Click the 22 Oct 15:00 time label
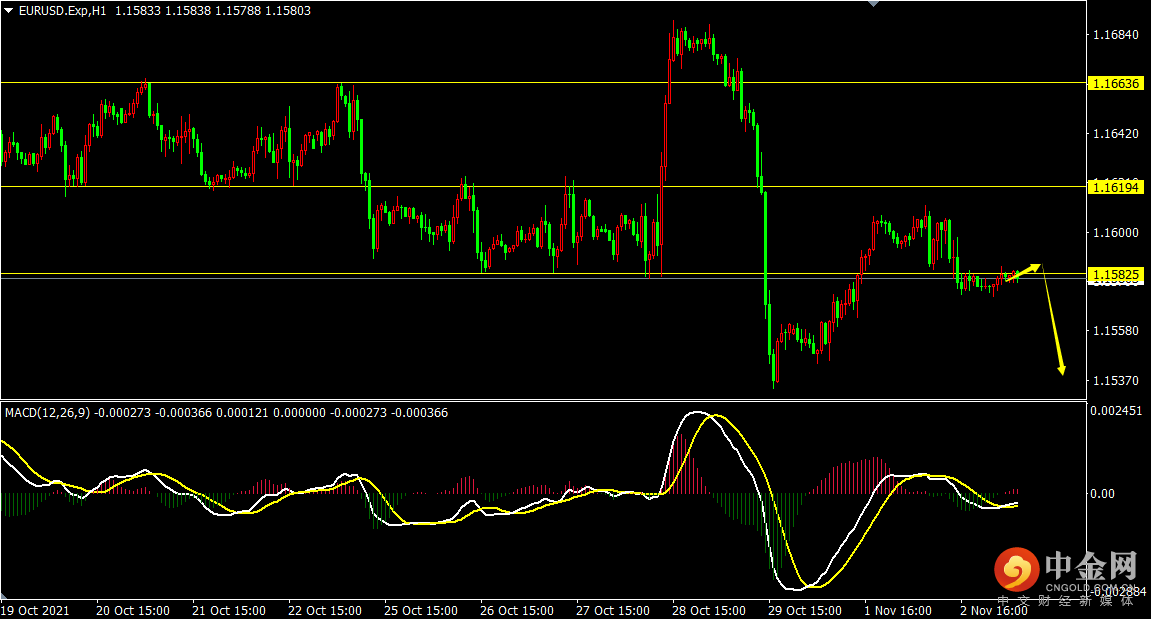The height and width of the screenshot is (619, 1151). coord(325,611)
